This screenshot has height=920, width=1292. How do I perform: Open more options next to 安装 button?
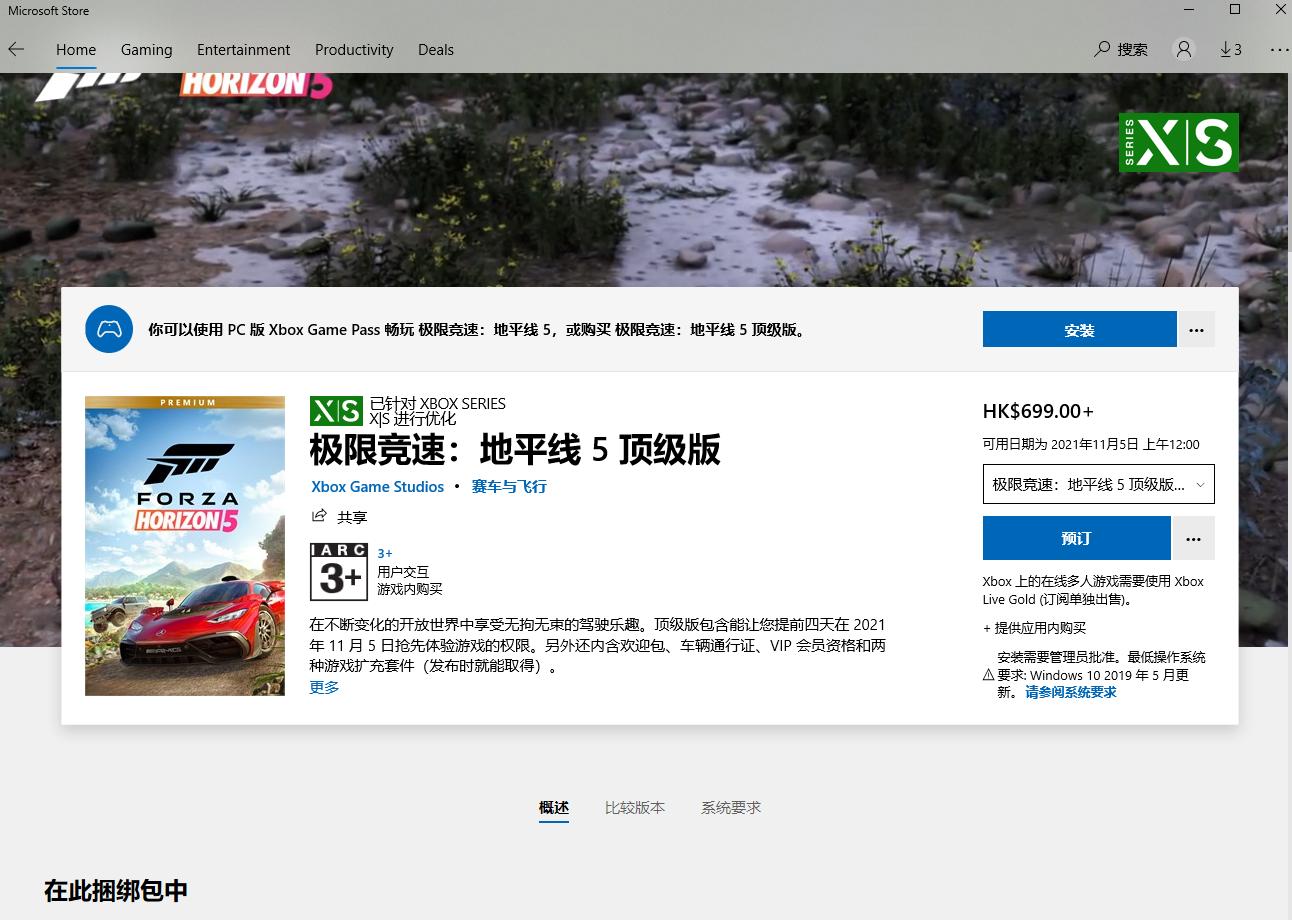[x=1197, y=329]
